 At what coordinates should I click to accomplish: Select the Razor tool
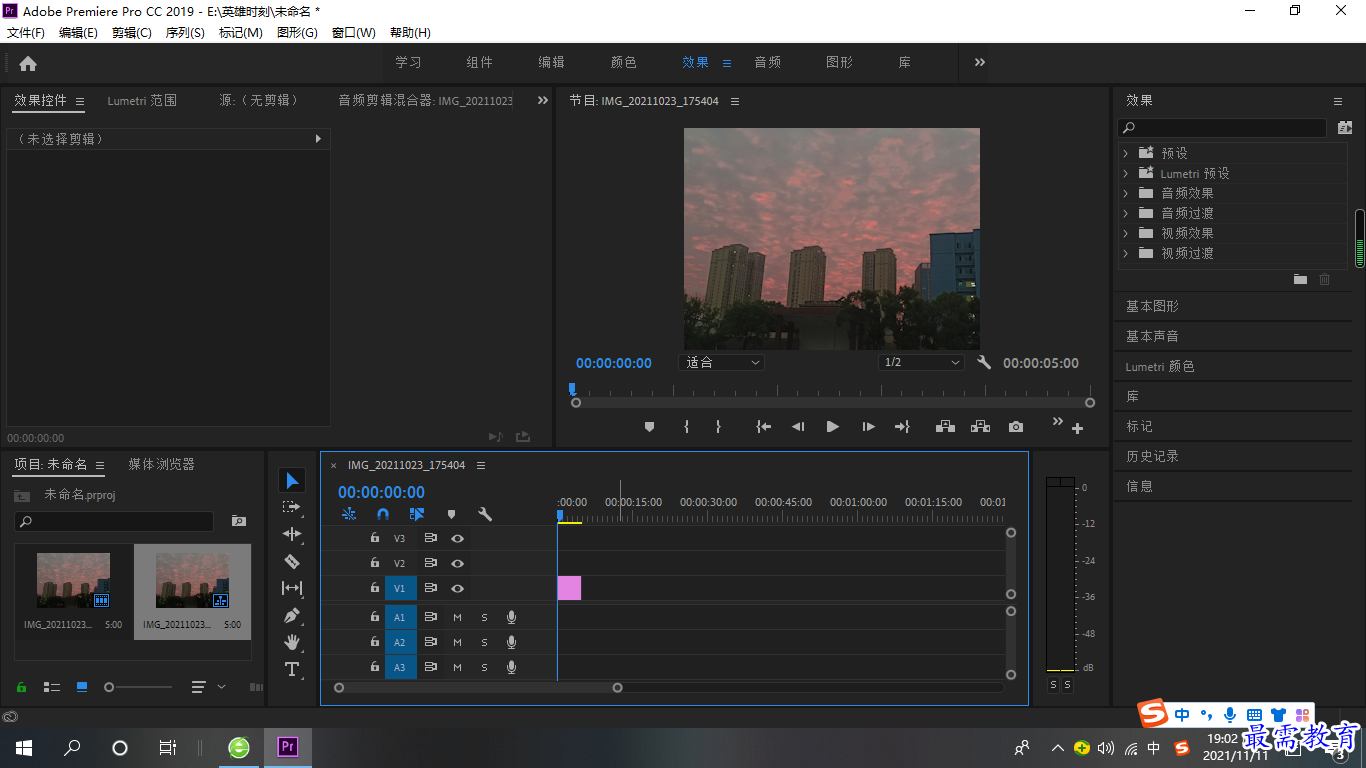pyautogui.click(x=292, y=561)
